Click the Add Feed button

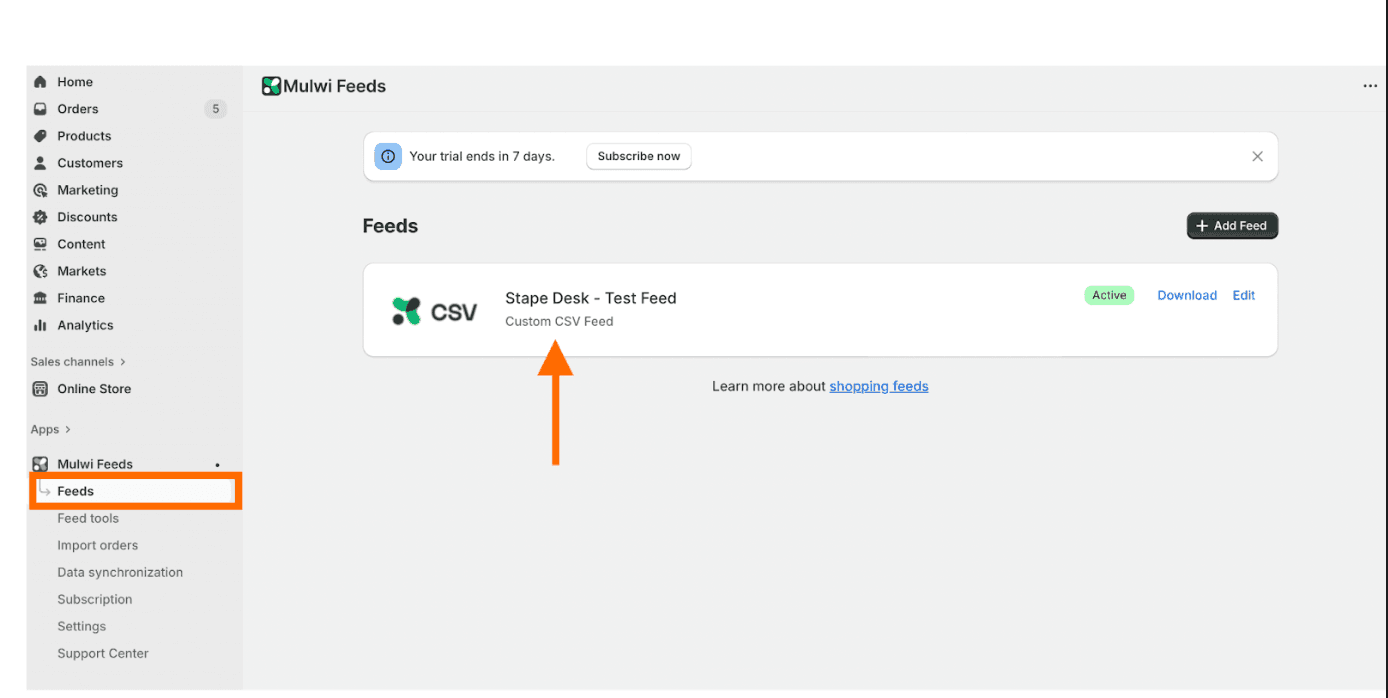point(1231,225)
